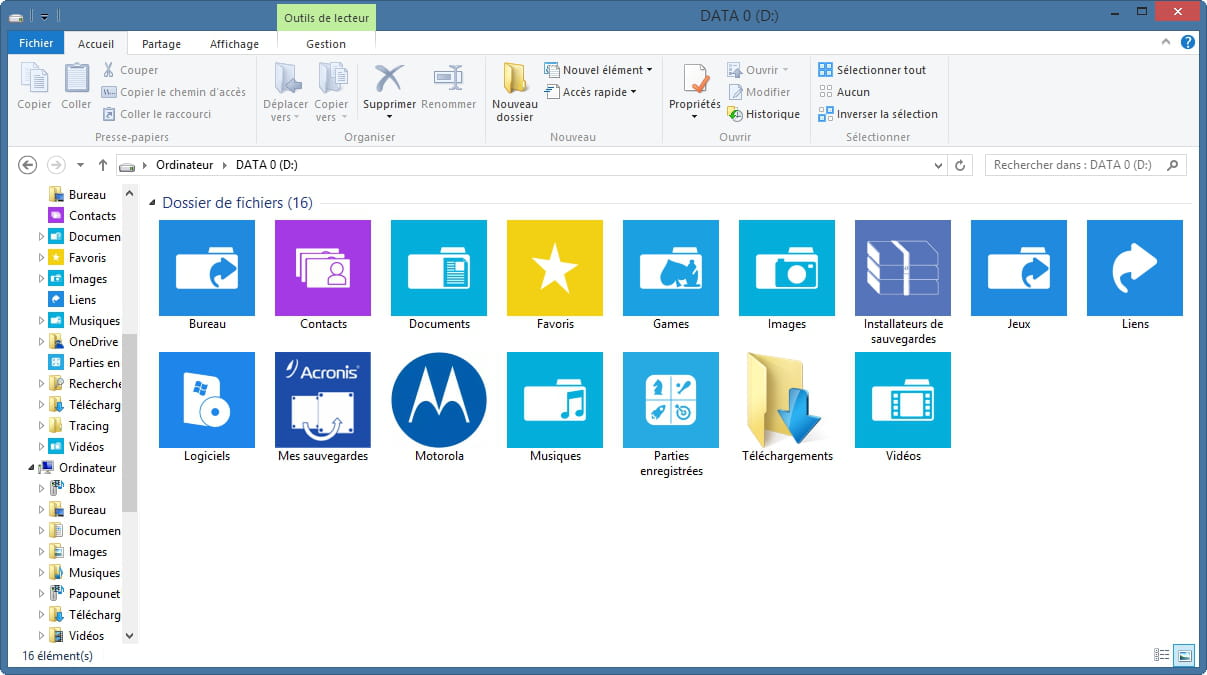Viewport: 1207px width, 675px height.
Task: Open the Acronis Mes sauvegardes folder
Action: (322, 400)
